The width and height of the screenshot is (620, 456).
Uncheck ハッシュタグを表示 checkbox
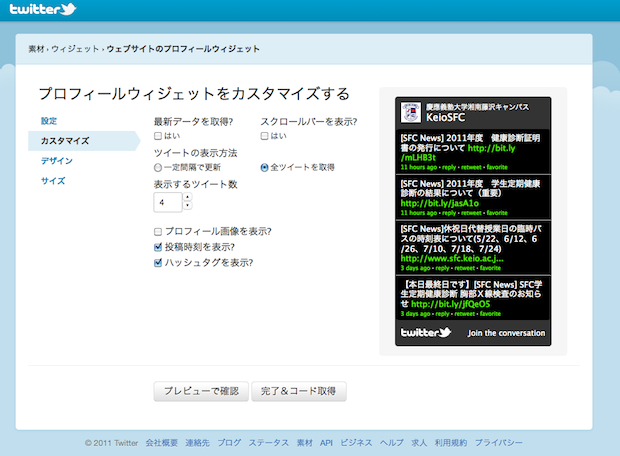(158, 263)
